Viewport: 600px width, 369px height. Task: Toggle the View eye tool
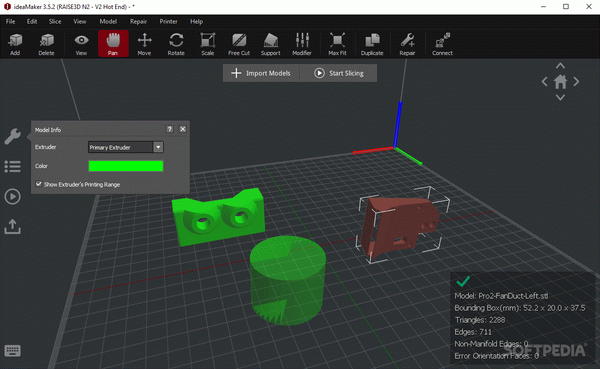pos(81,44)
